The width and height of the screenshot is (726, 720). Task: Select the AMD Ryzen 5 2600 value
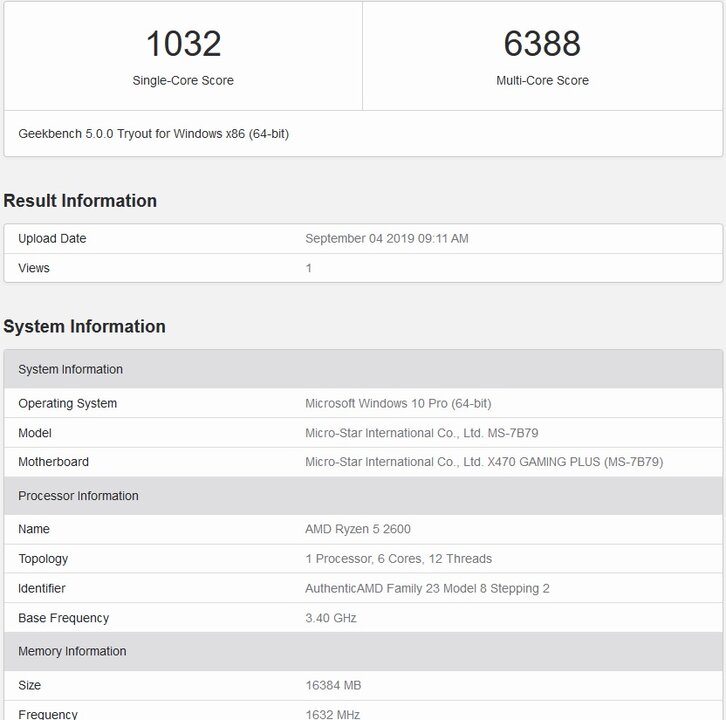[358, 529]
